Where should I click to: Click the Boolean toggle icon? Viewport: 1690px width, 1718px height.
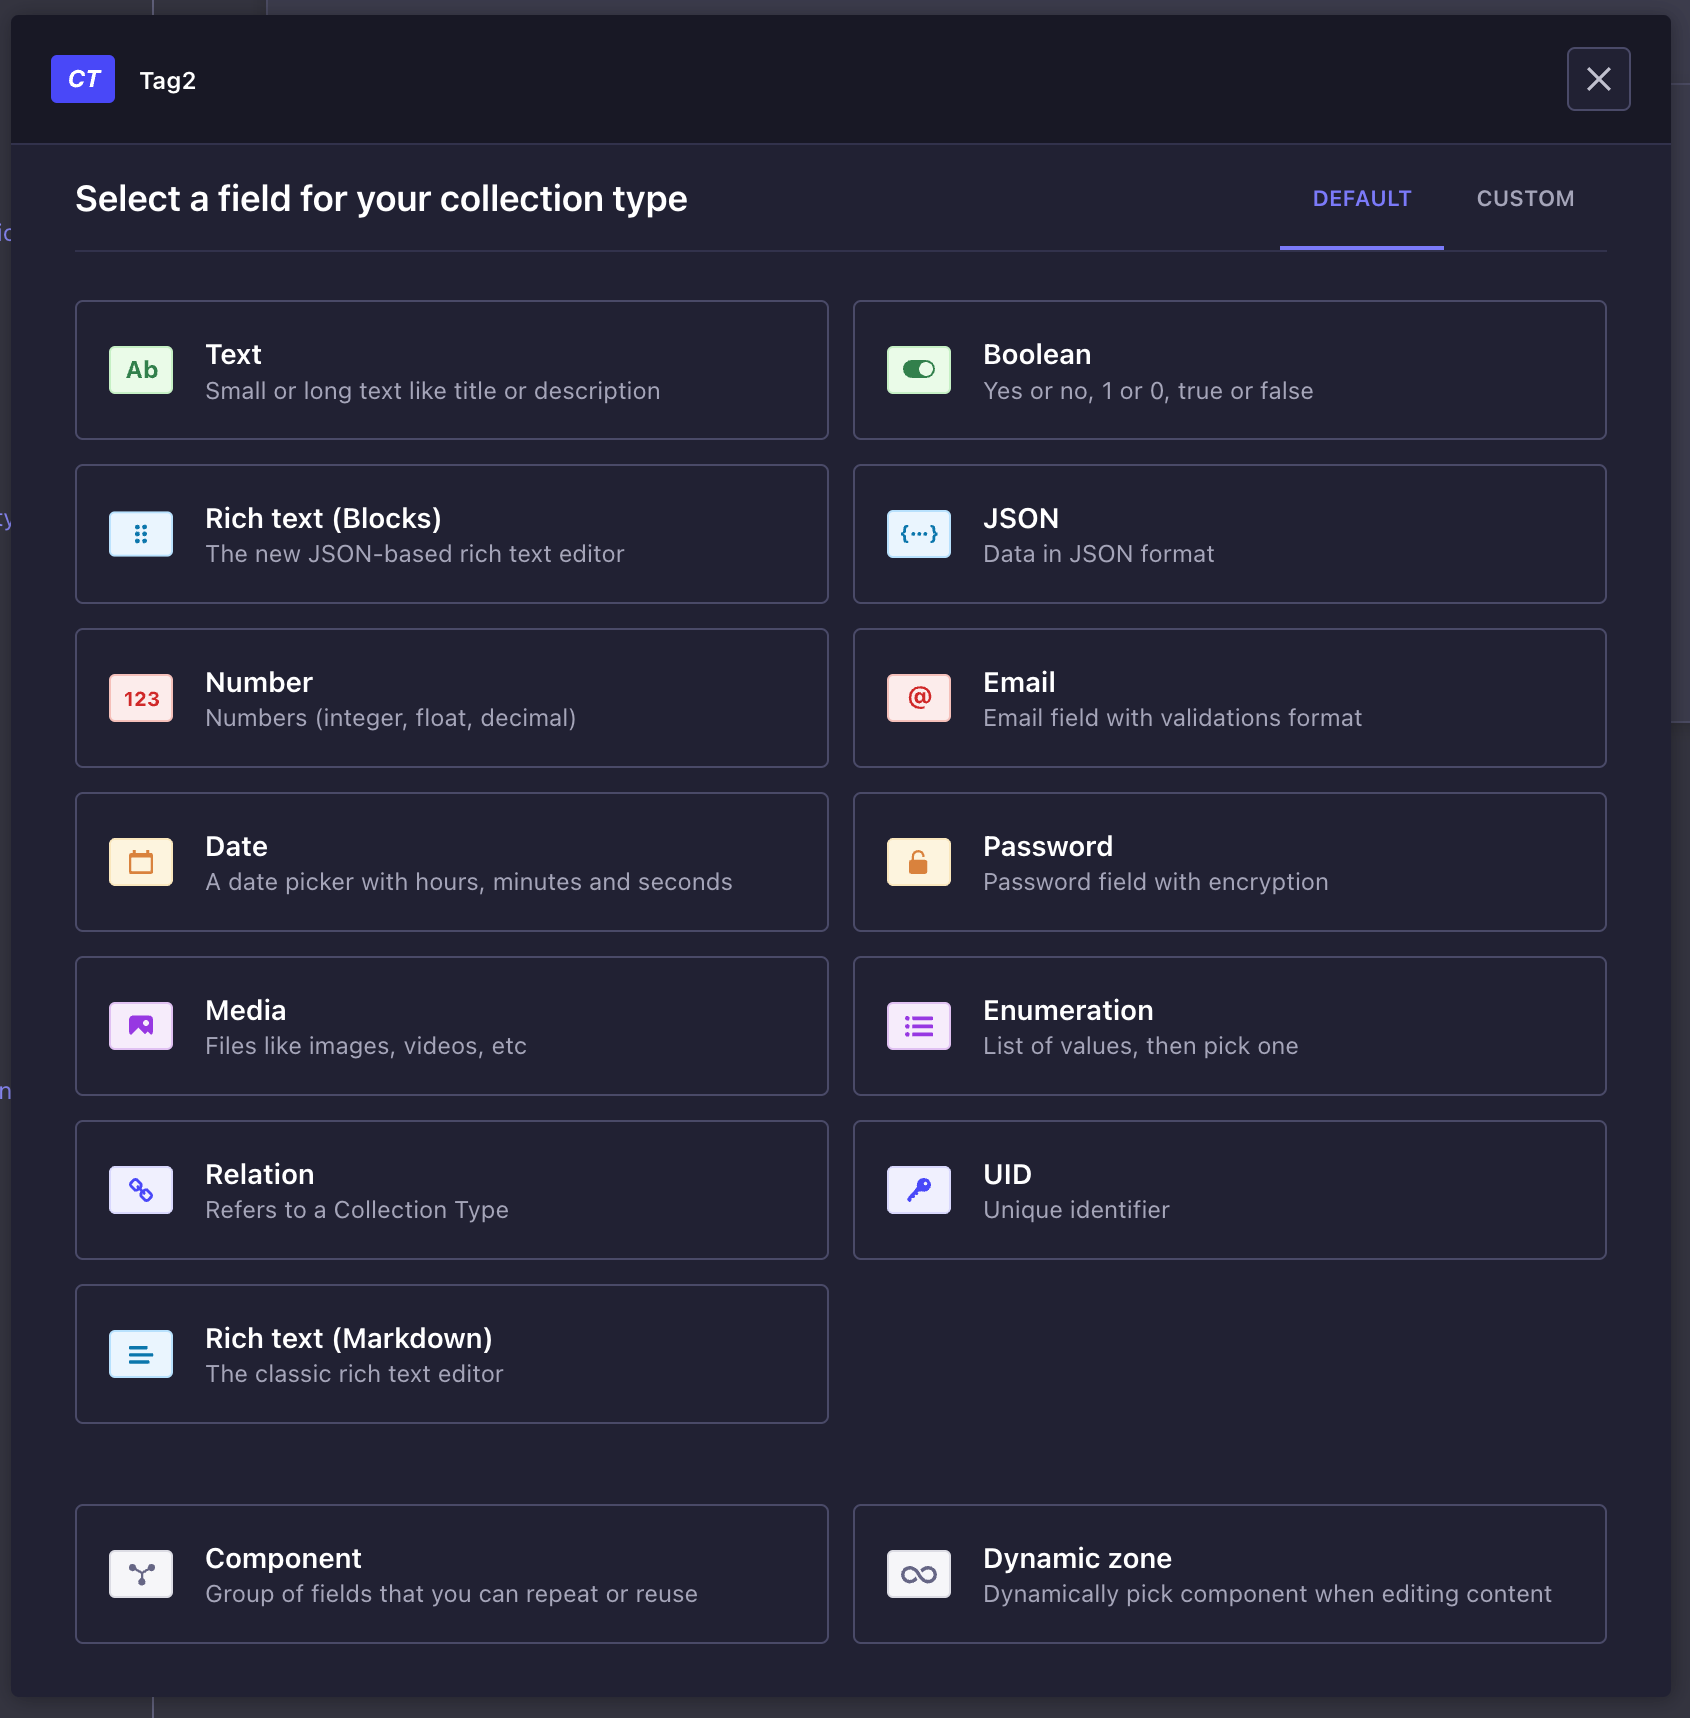coord(919,370)
